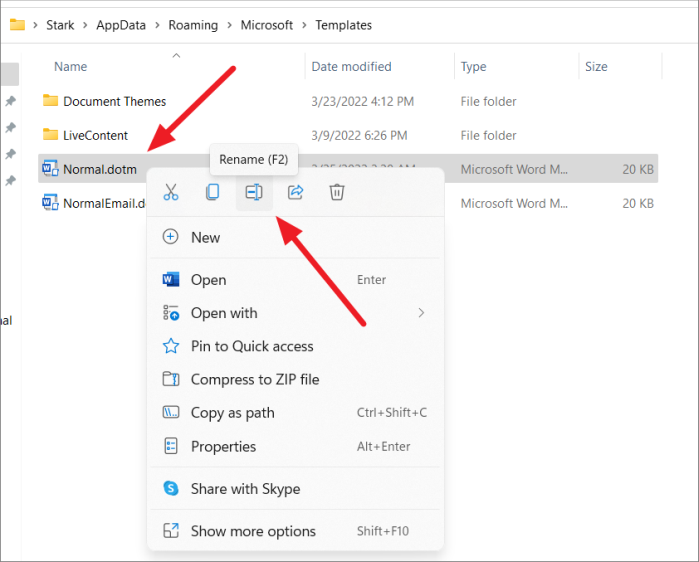Sort by Date modified column header
This screenshot has width=699, height=562.
pos(351,66)
